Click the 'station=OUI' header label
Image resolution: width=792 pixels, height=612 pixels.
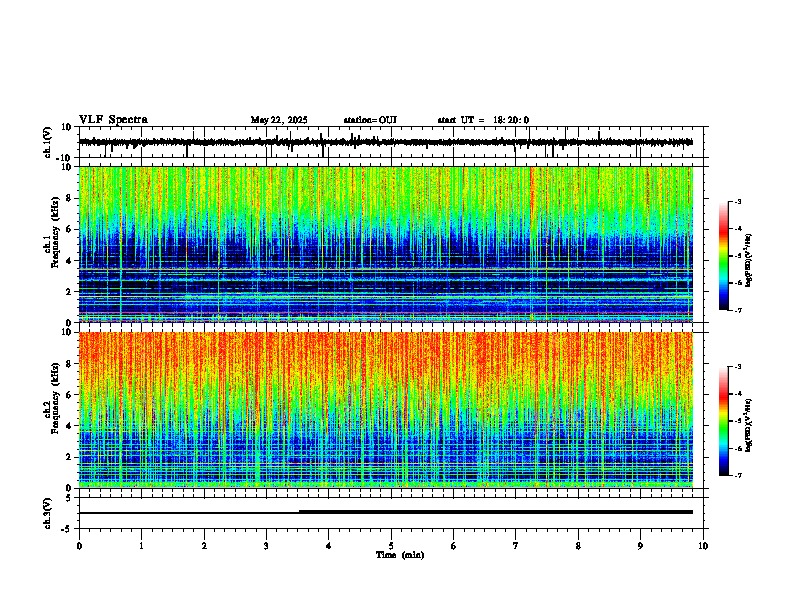tap(370, 120)
